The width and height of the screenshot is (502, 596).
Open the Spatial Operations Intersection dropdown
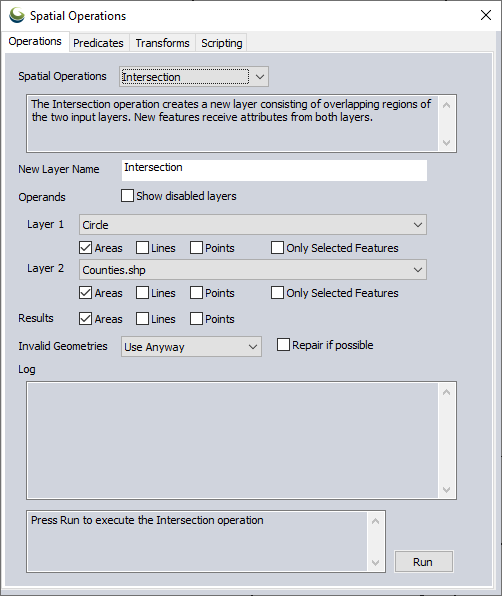194,77
